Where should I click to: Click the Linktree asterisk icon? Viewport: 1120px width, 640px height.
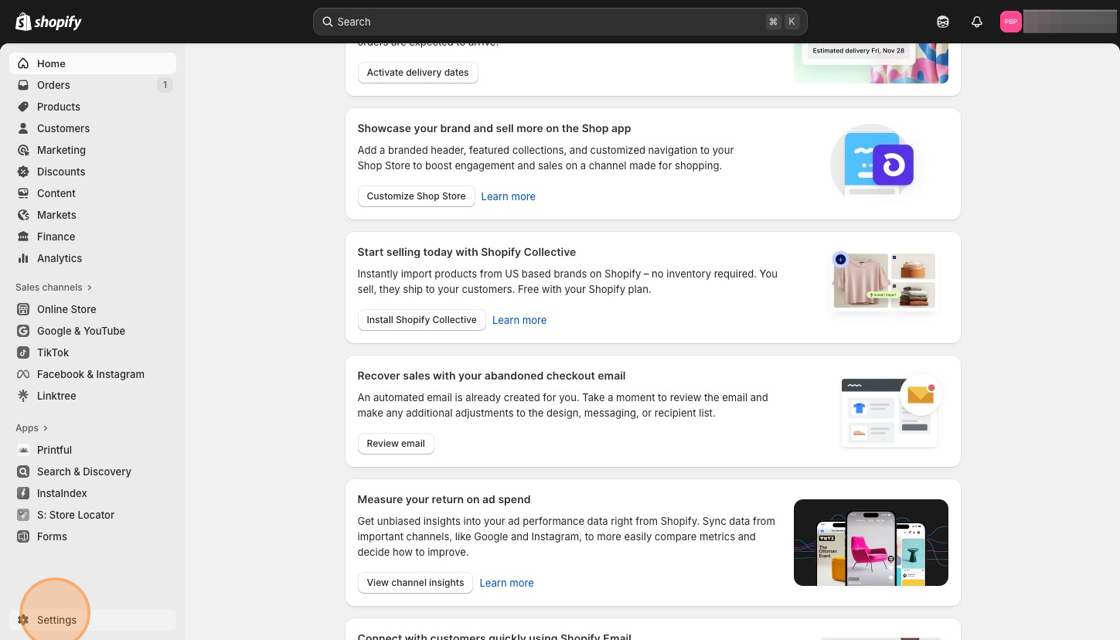[24, 396]
